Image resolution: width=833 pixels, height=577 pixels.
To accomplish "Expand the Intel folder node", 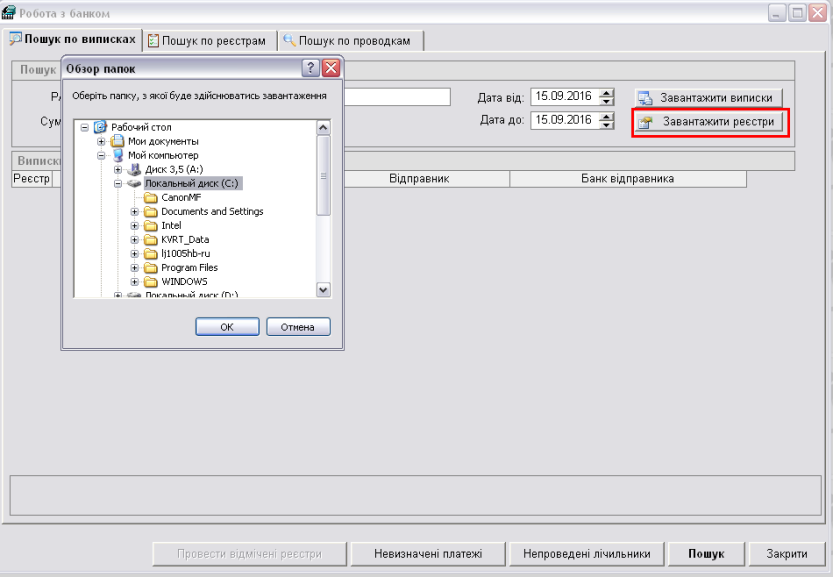I will 135,226.
